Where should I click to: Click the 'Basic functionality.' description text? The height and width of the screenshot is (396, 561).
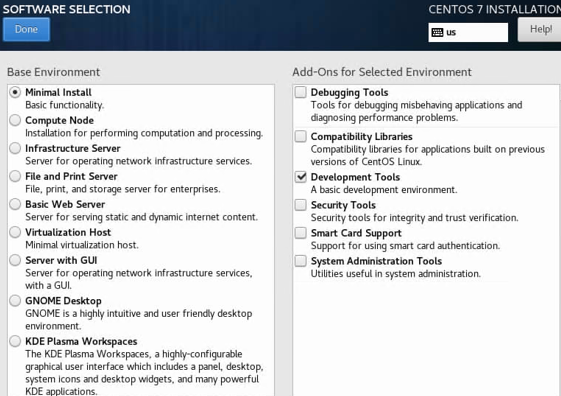64,105
